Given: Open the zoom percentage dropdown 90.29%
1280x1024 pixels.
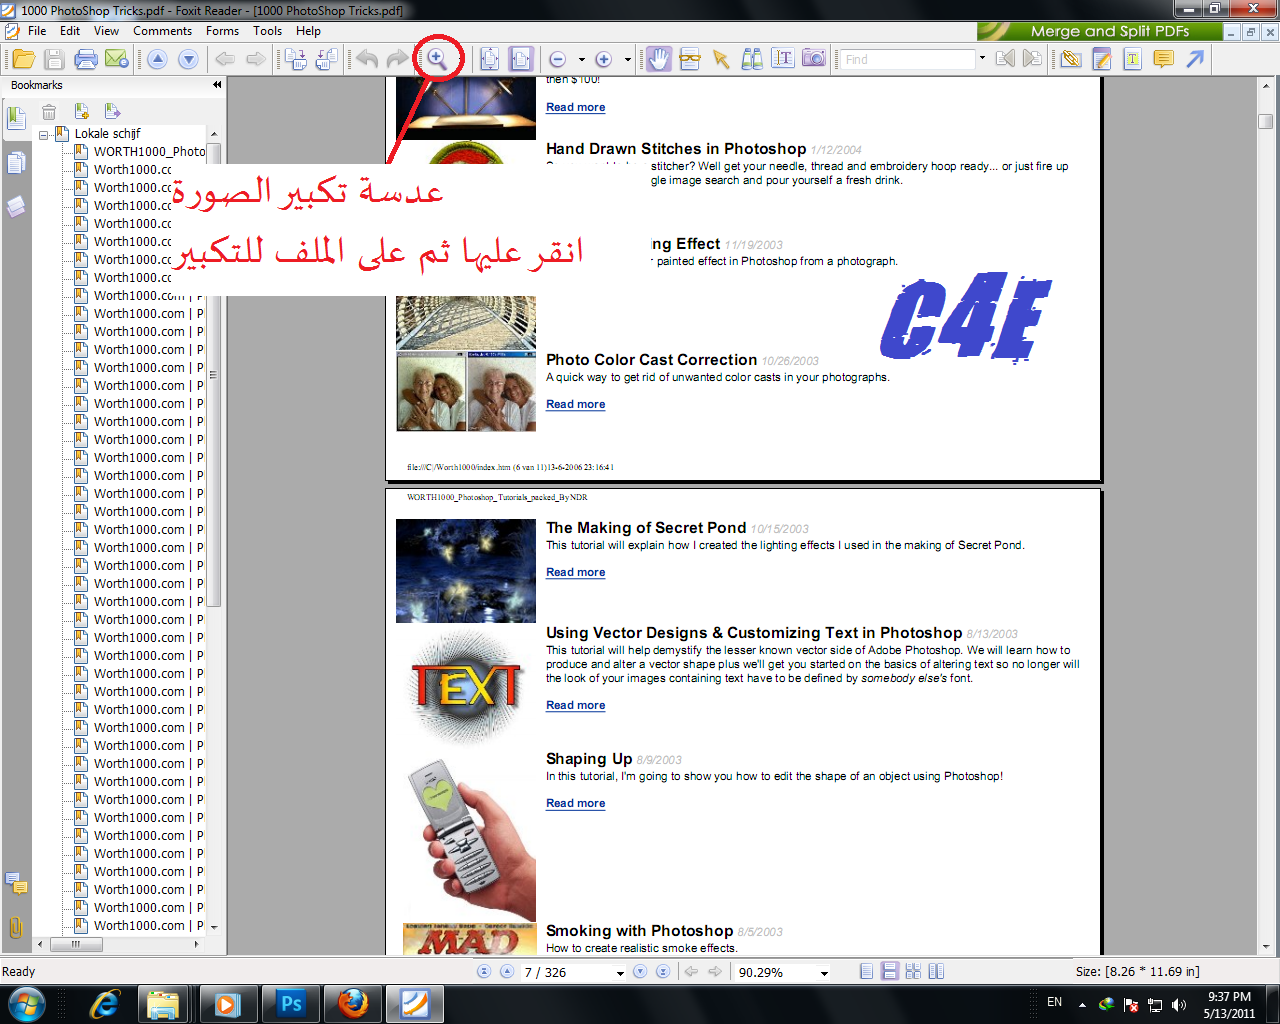Looking at the screenshot, I should click(x=824, y=973).
